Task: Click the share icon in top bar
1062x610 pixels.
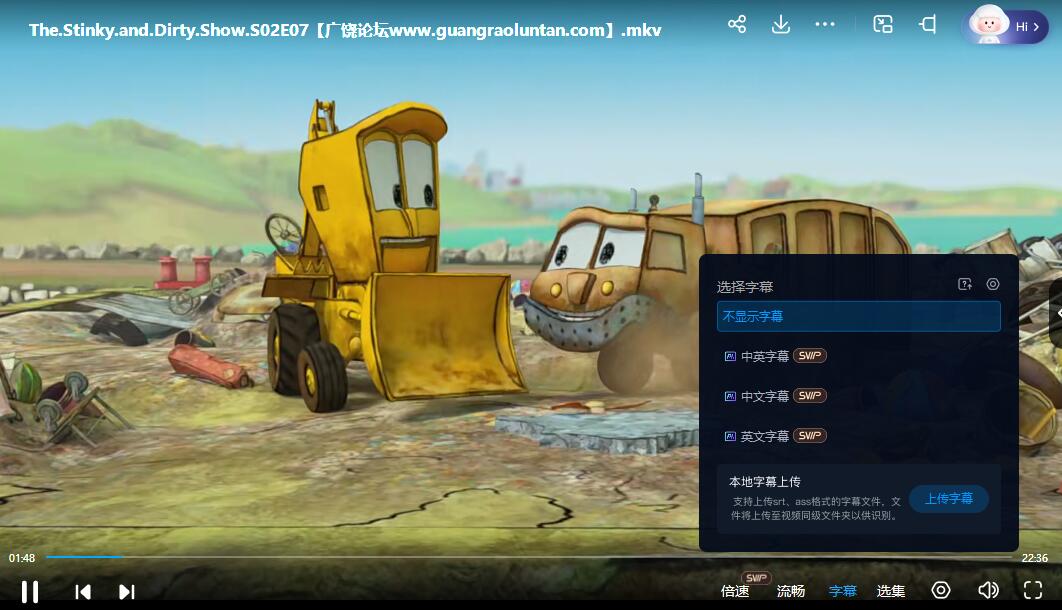Action: (x=737, y=24)
